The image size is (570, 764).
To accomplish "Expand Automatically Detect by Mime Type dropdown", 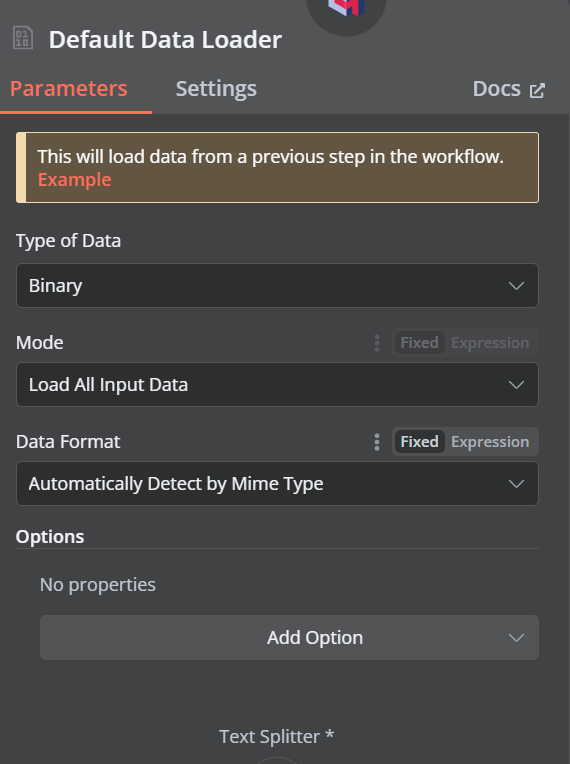I will 277,483.
